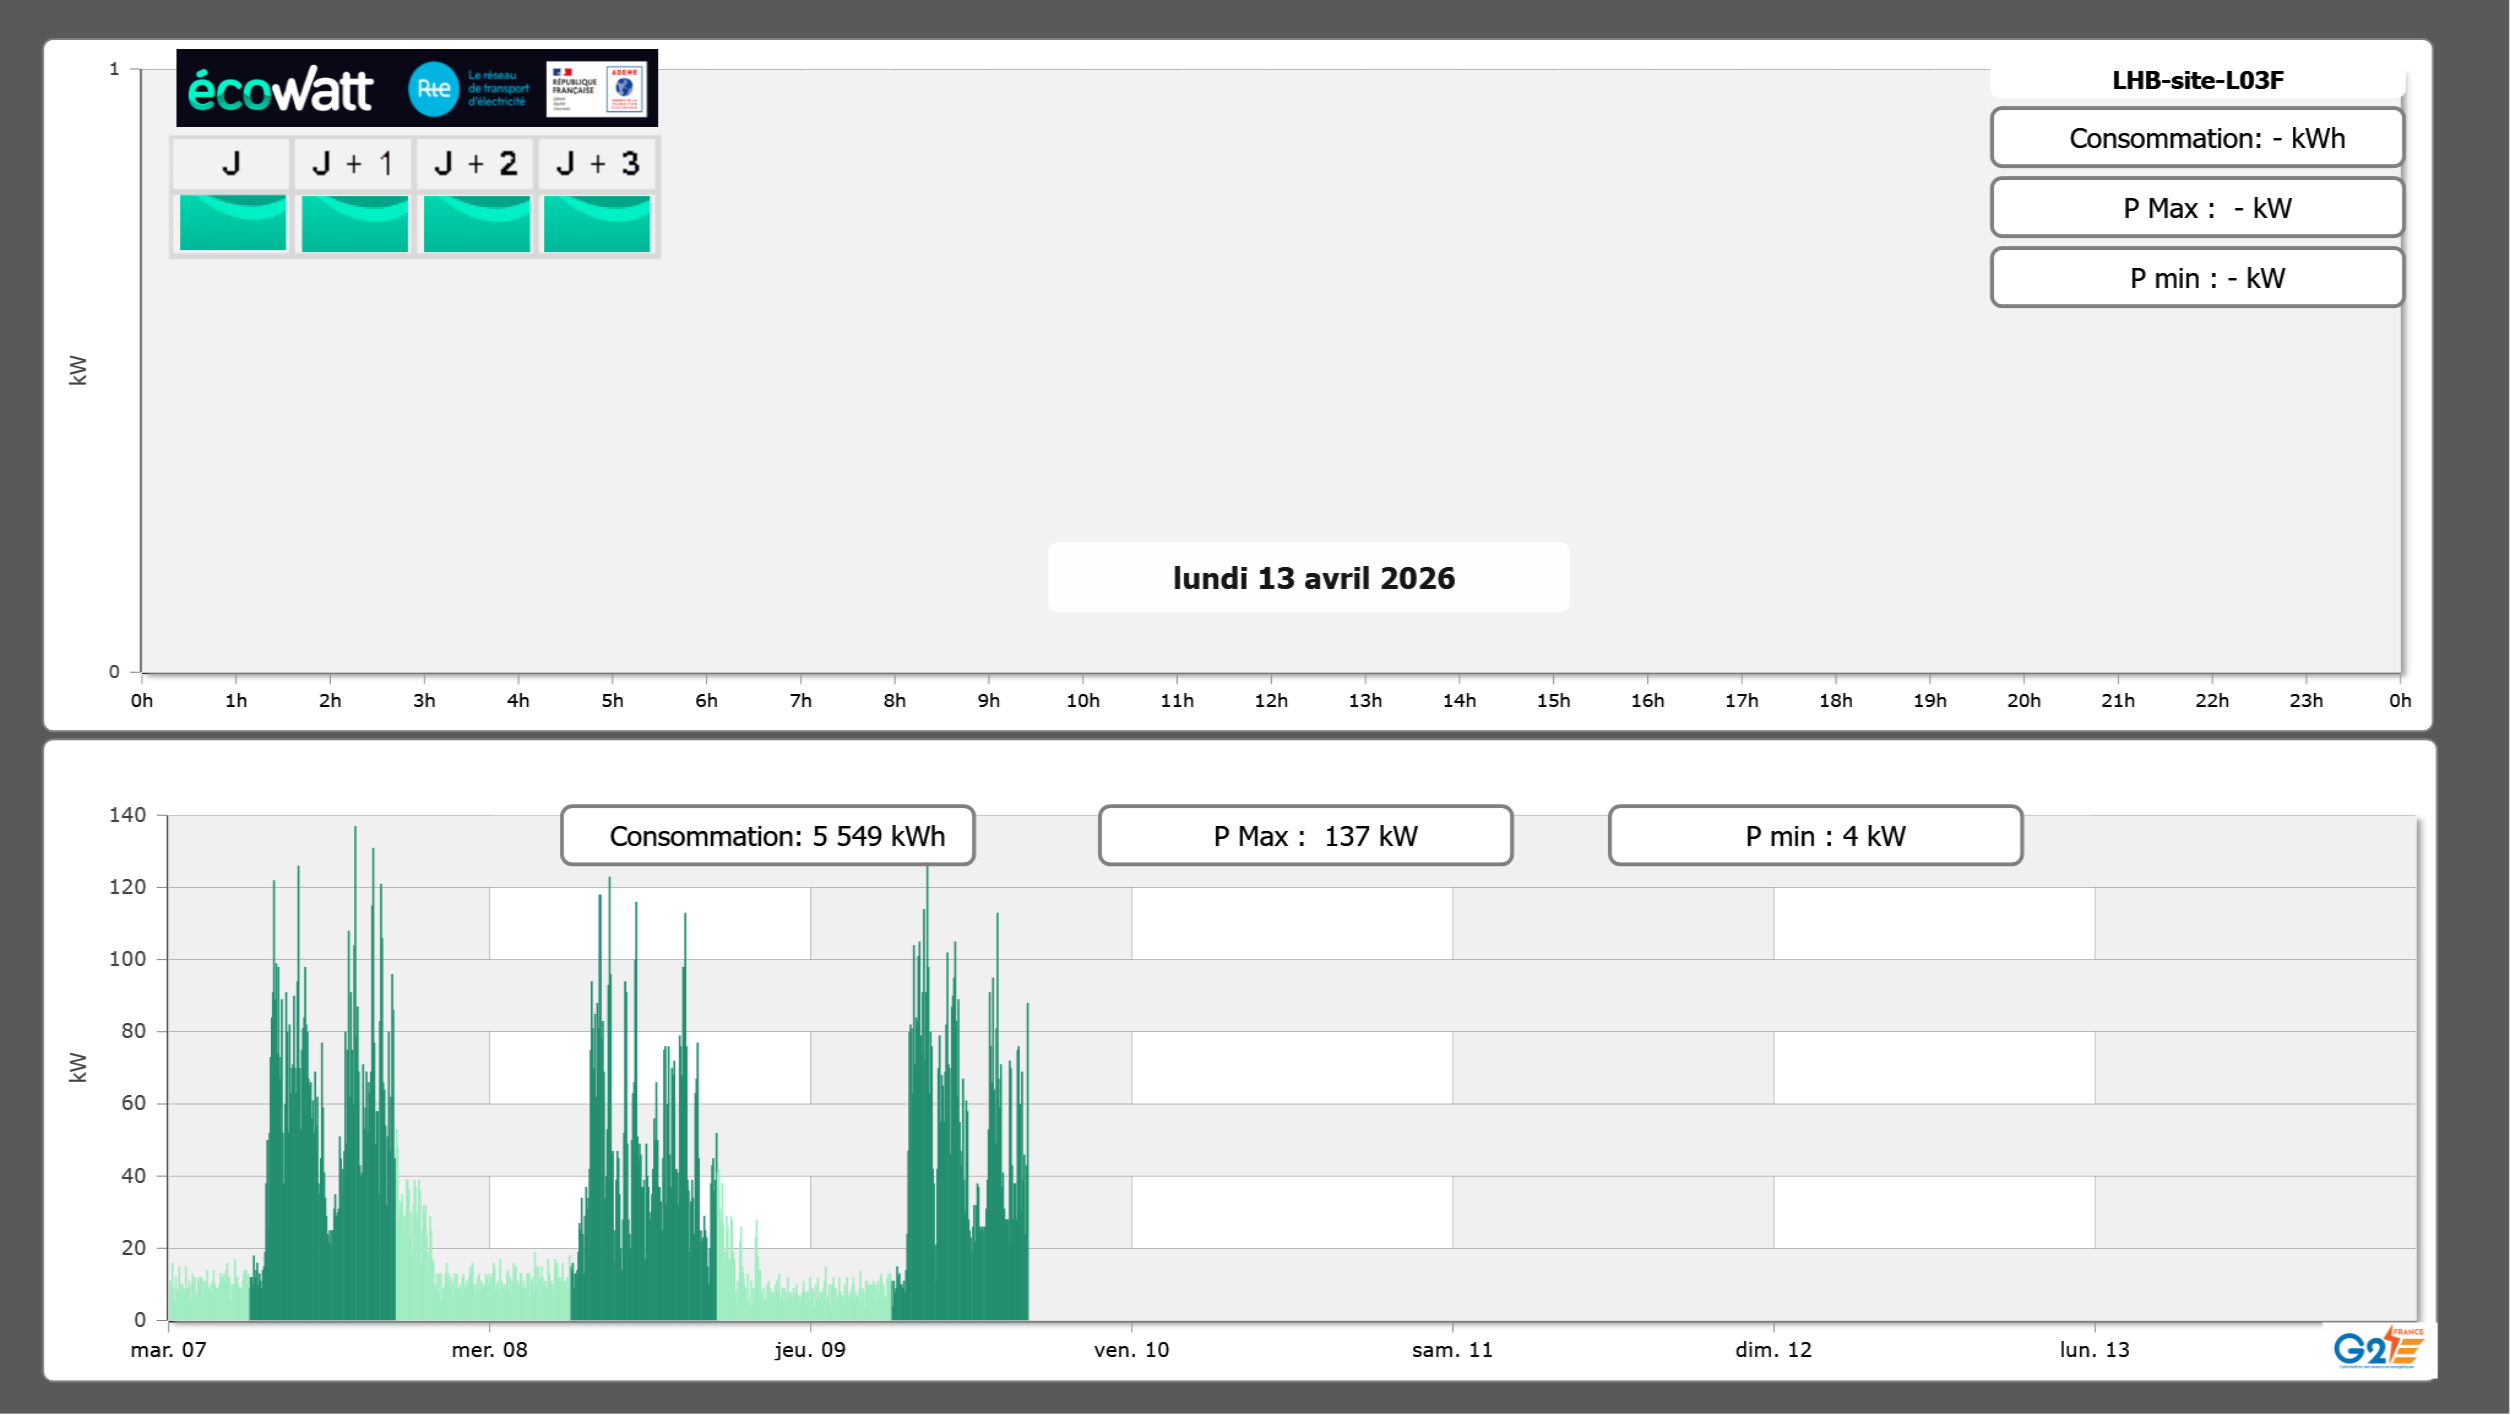Click the lundi 13 avril 2026 date label
Image resolution: width=2511 pixels, height=1415 pixels.
(x=1312, y=578)
